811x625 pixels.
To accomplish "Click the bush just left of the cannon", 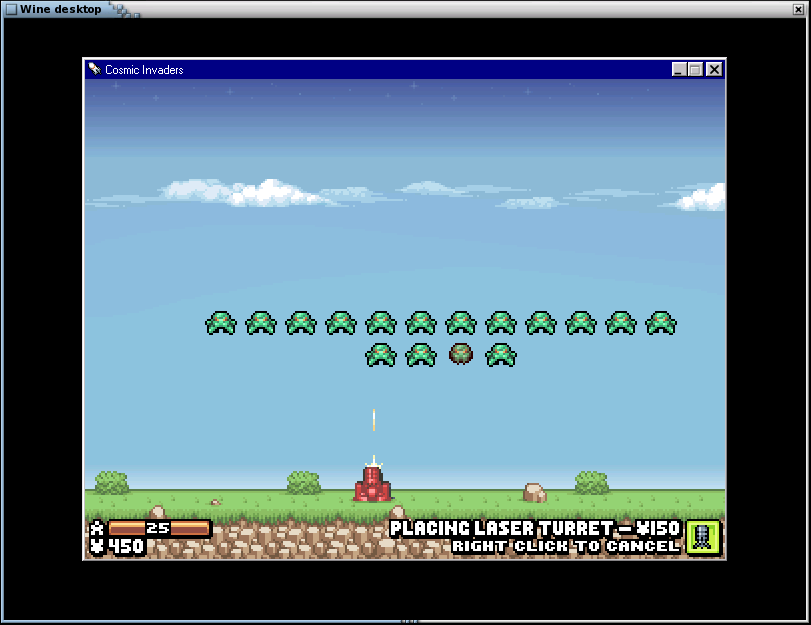I will click(304, 483).
